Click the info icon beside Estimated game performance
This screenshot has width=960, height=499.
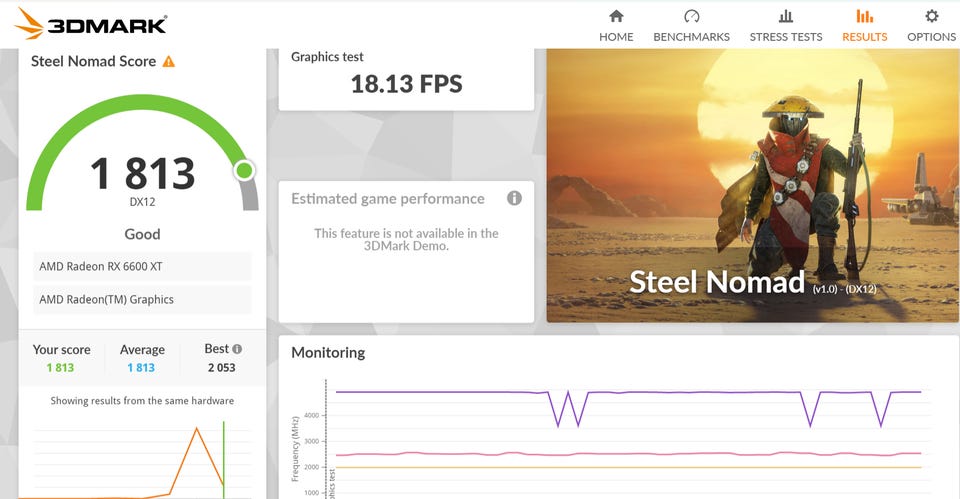tap(514, 198)
